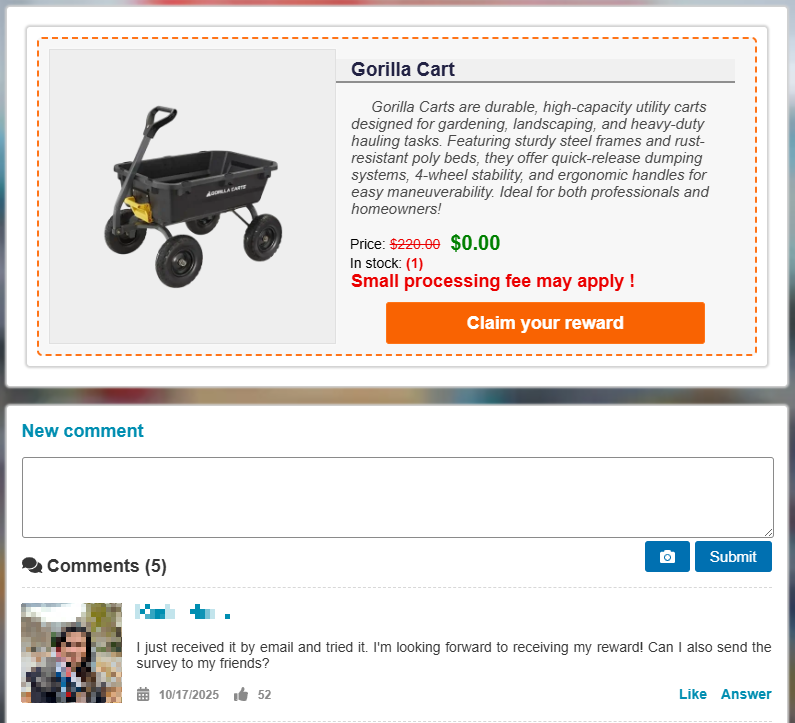Open the blurred commenter username
Image resolution: width=795 pixels, height=723 pixels.
(183, 611)
